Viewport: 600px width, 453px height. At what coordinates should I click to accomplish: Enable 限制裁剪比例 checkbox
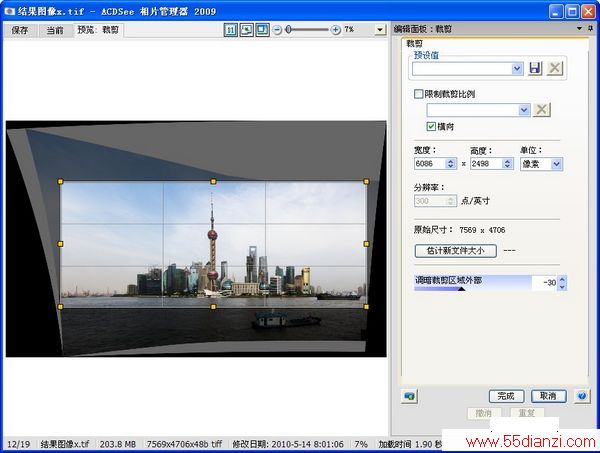(419, 94)
